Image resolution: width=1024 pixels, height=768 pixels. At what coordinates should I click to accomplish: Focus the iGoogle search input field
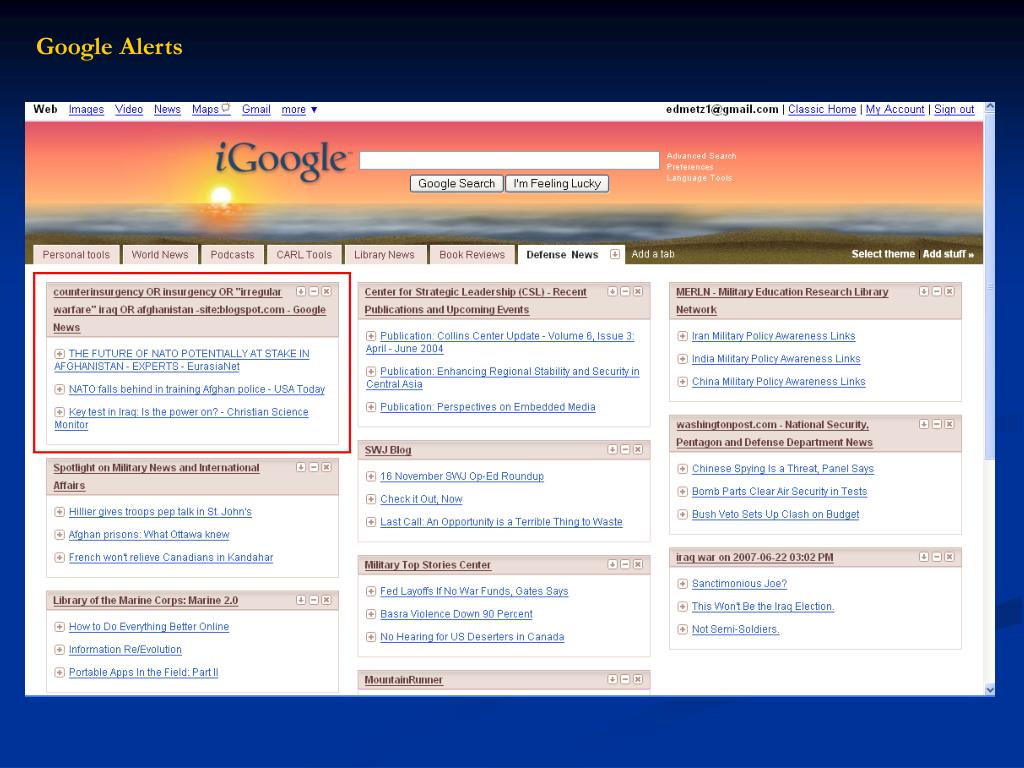509,160
